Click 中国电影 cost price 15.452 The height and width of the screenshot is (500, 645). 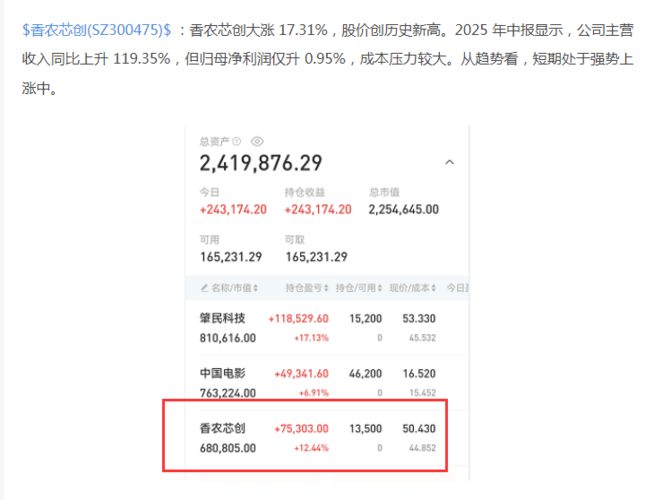(x=422, y=393)
